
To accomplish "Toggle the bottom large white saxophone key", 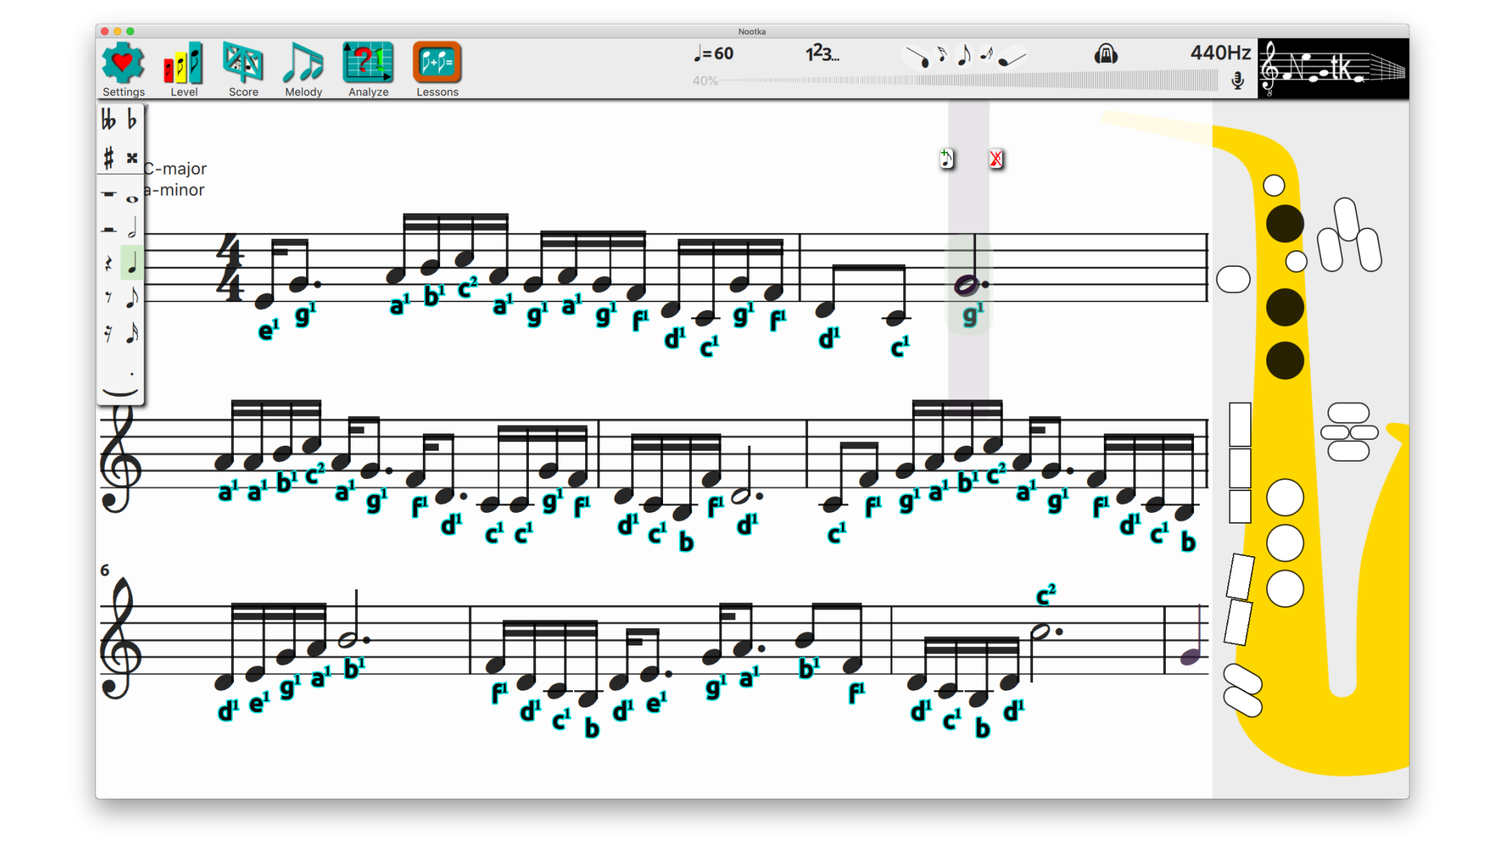I will (1285, 589).
